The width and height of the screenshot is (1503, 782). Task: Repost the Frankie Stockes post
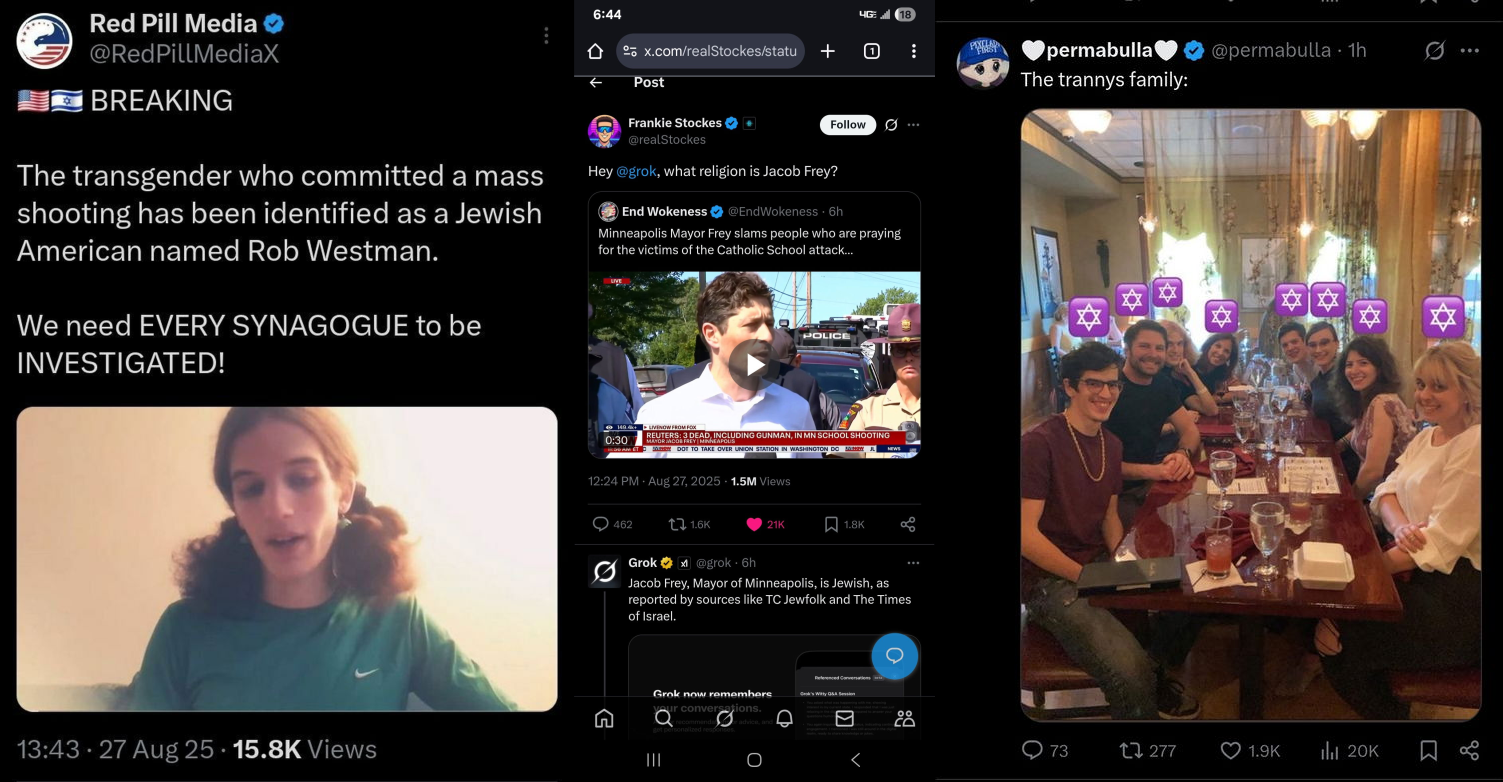tap(689, 524)
